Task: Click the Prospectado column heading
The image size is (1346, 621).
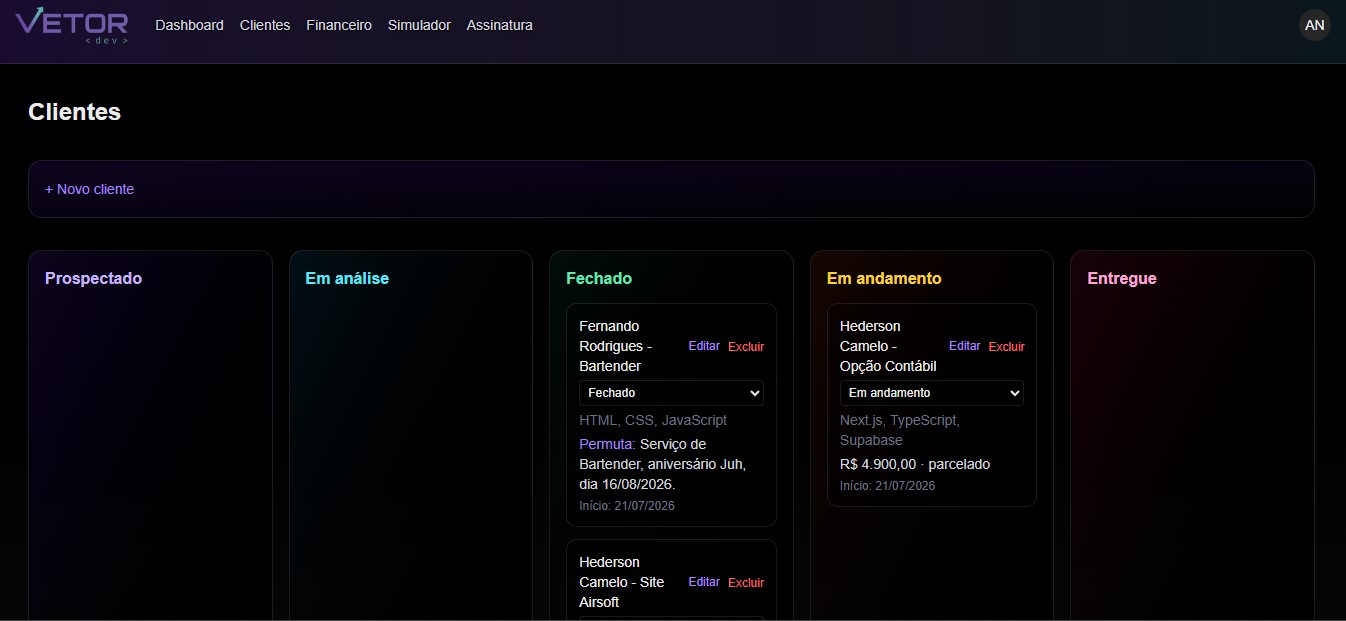Action: pyautogui.click(x=94, y=278)
